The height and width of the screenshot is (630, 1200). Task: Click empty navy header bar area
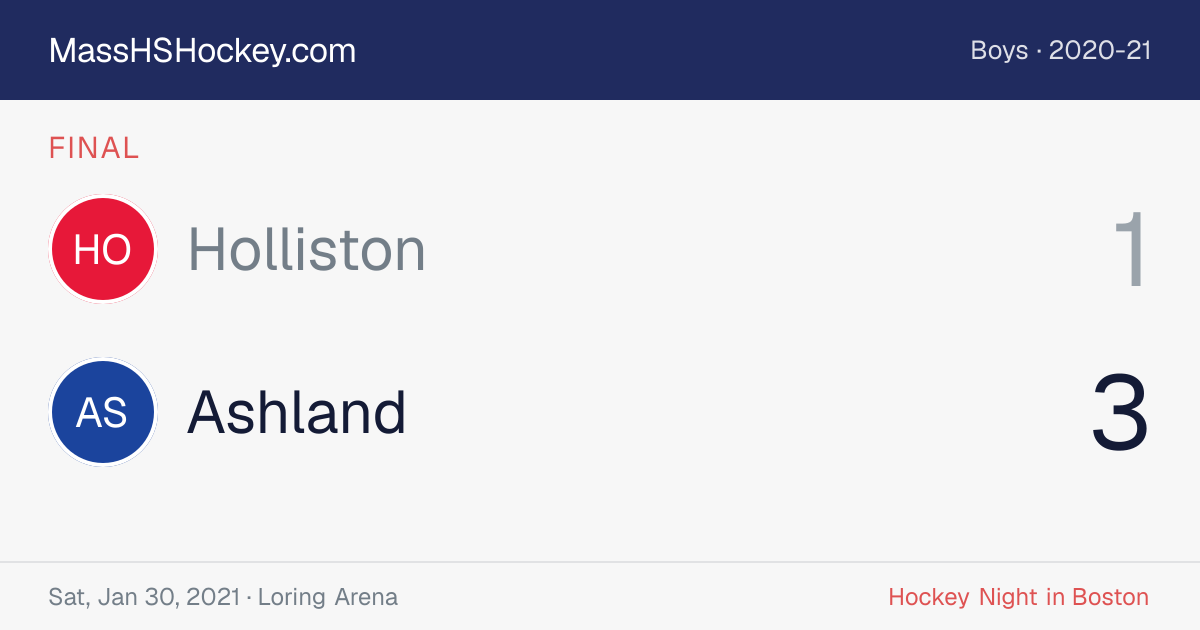tap(660, 50)
